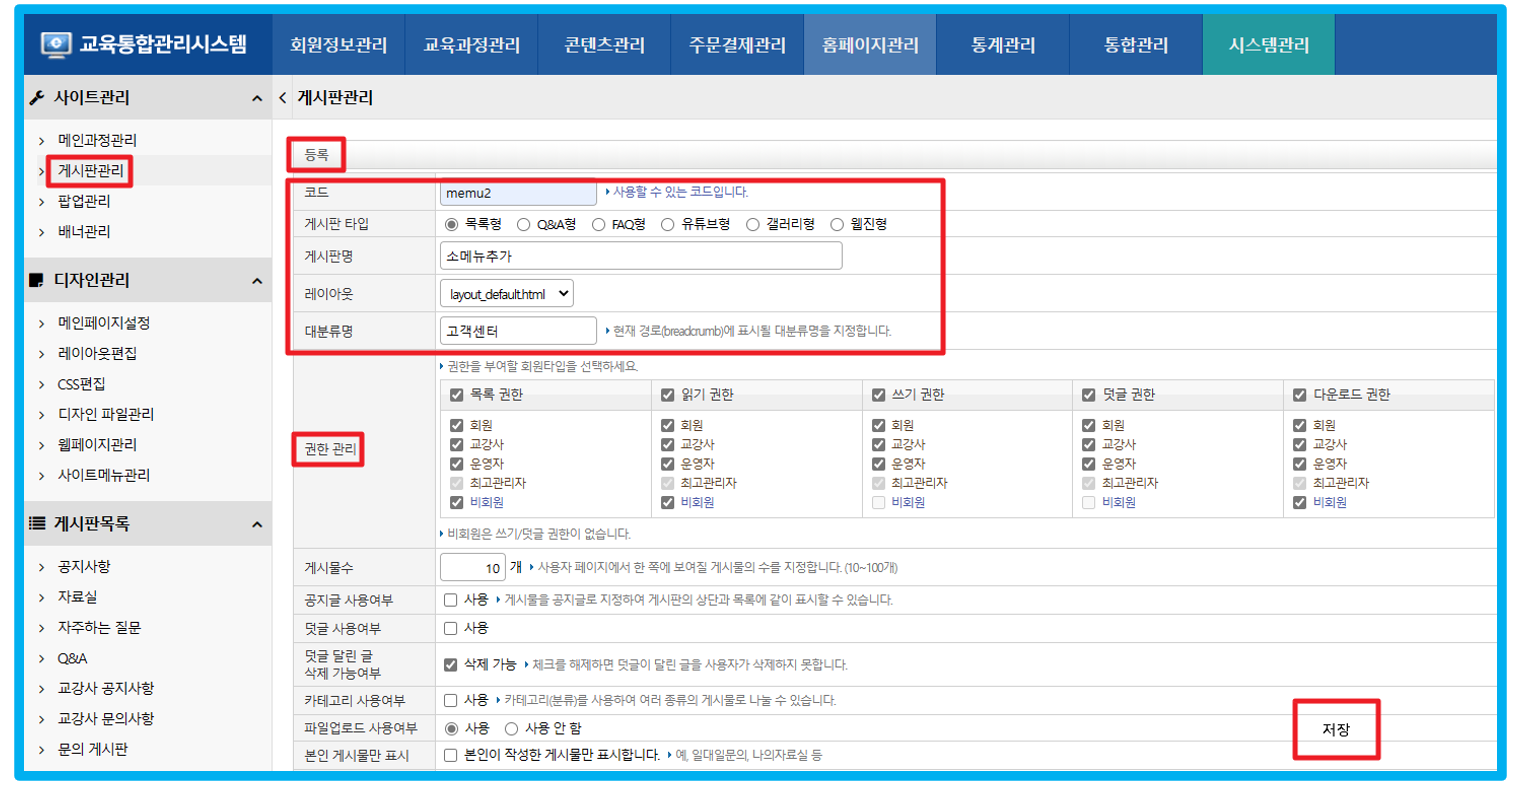Open 팝업관리 in the sidebar

point(84,201)
